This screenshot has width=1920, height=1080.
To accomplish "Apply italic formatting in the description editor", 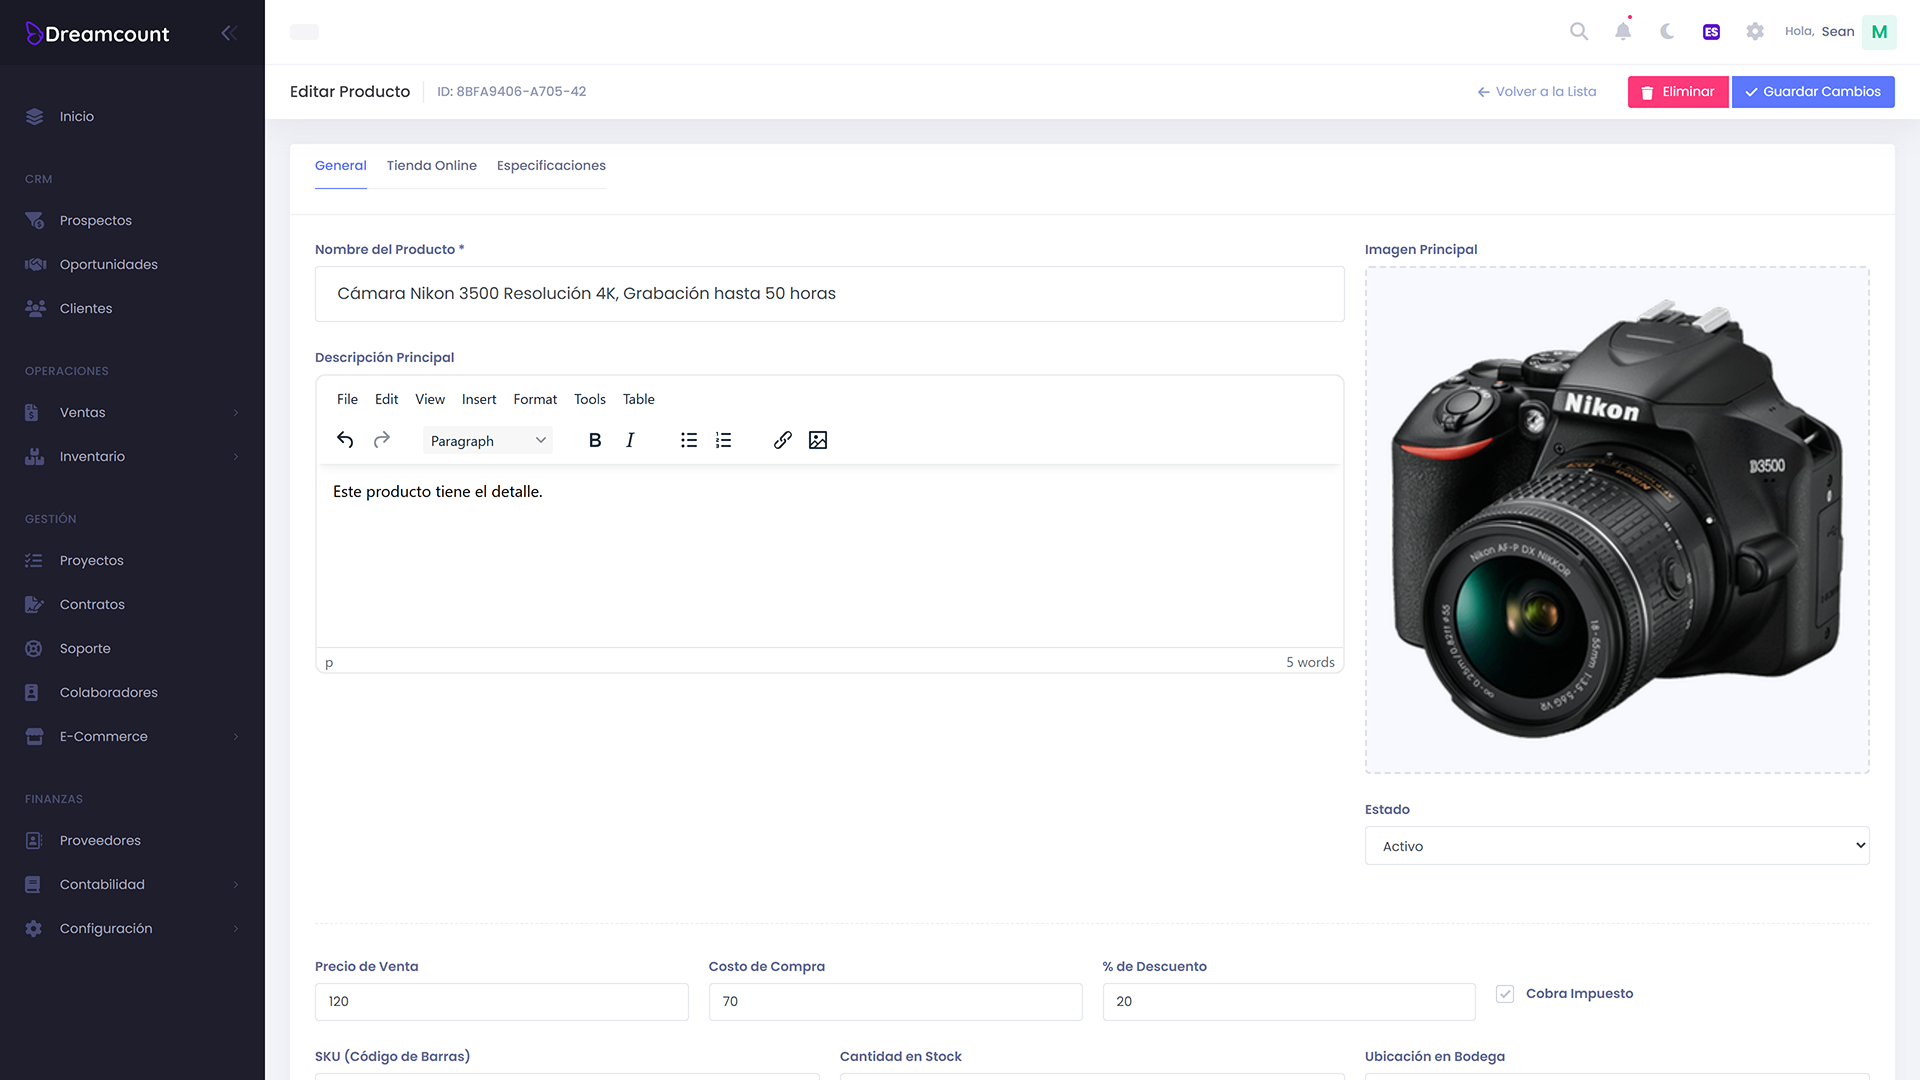I will coord(630,440).
